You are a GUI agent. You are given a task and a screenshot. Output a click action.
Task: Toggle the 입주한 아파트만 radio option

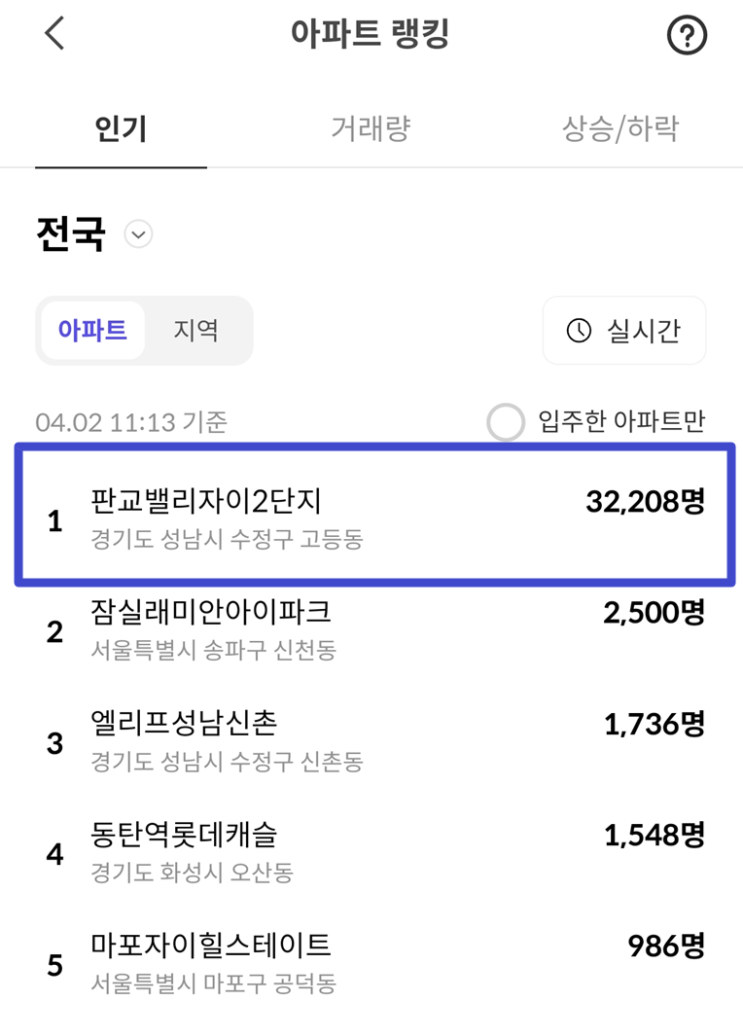(506, 423)
